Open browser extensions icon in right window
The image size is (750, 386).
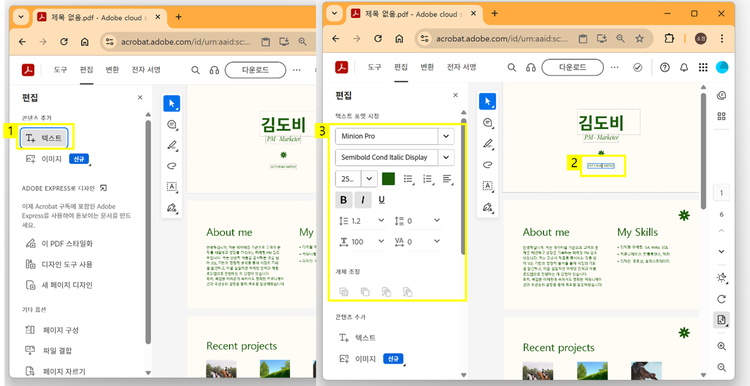670,39
